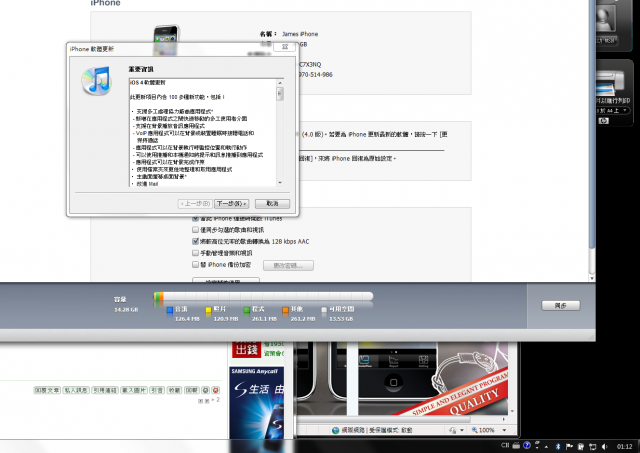Click 回報 button in forum page
The image size is (640, 453).
191,391
